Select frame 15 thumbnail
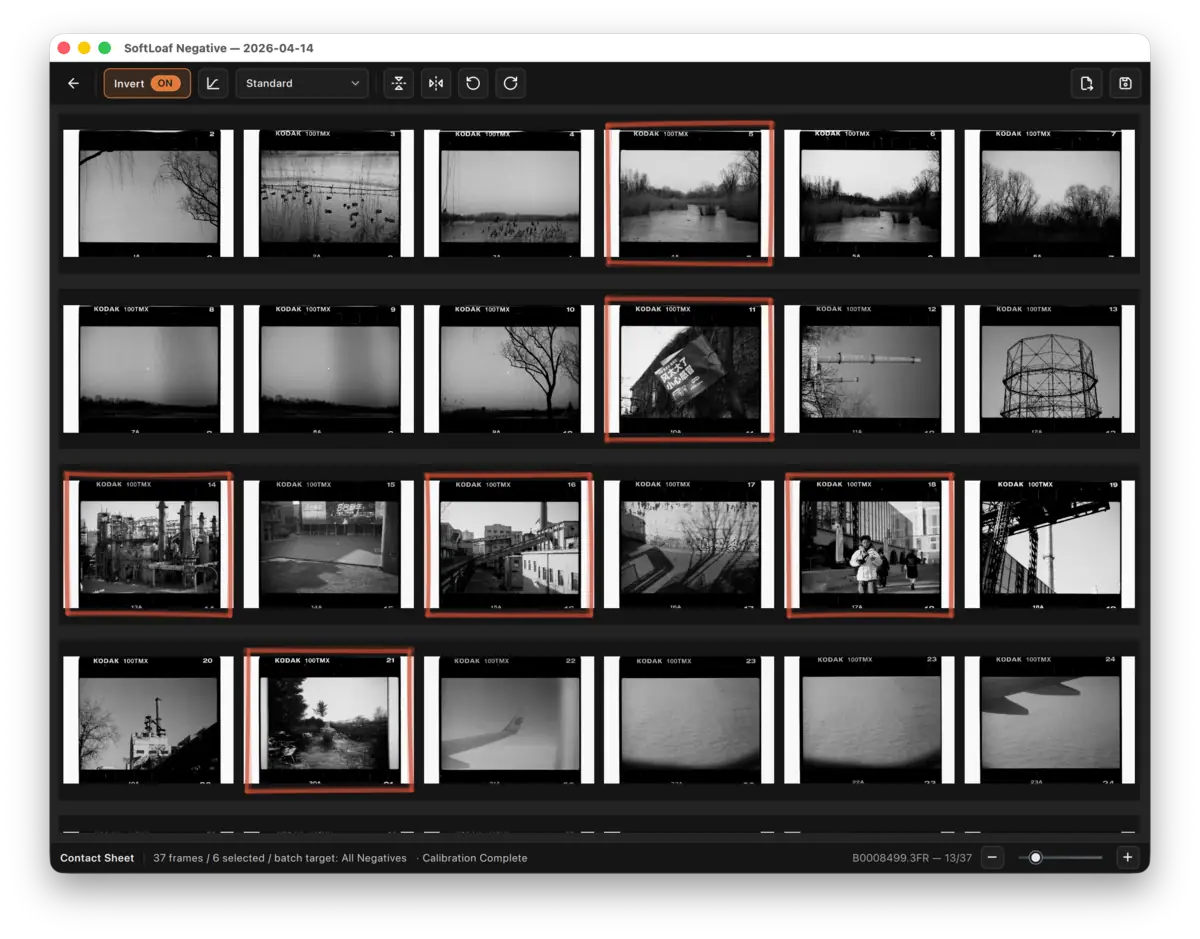Image resolution: width=1200 pixels, height=939 pixels. (x=329, y=544)
